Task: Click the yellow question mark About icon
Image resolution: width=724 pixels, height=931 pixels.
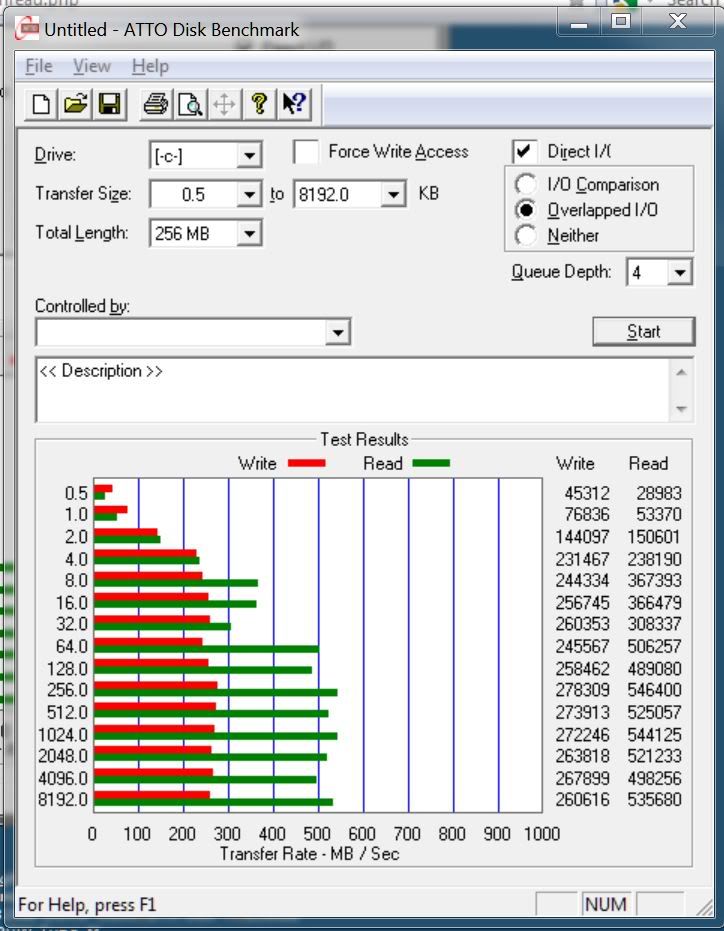Action: pos(259,104)
